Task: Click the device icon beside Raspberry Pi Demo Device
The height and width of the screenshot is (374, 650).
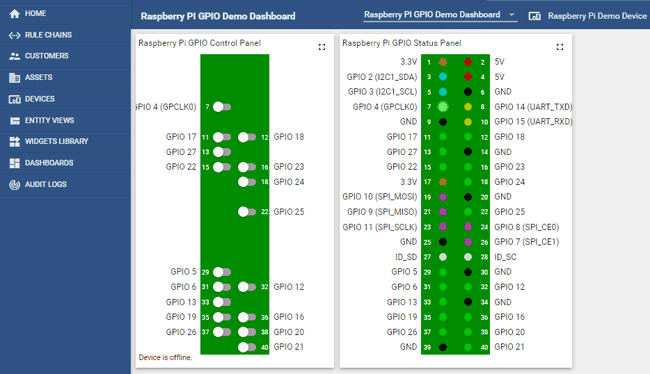Action: click(534, 16)
